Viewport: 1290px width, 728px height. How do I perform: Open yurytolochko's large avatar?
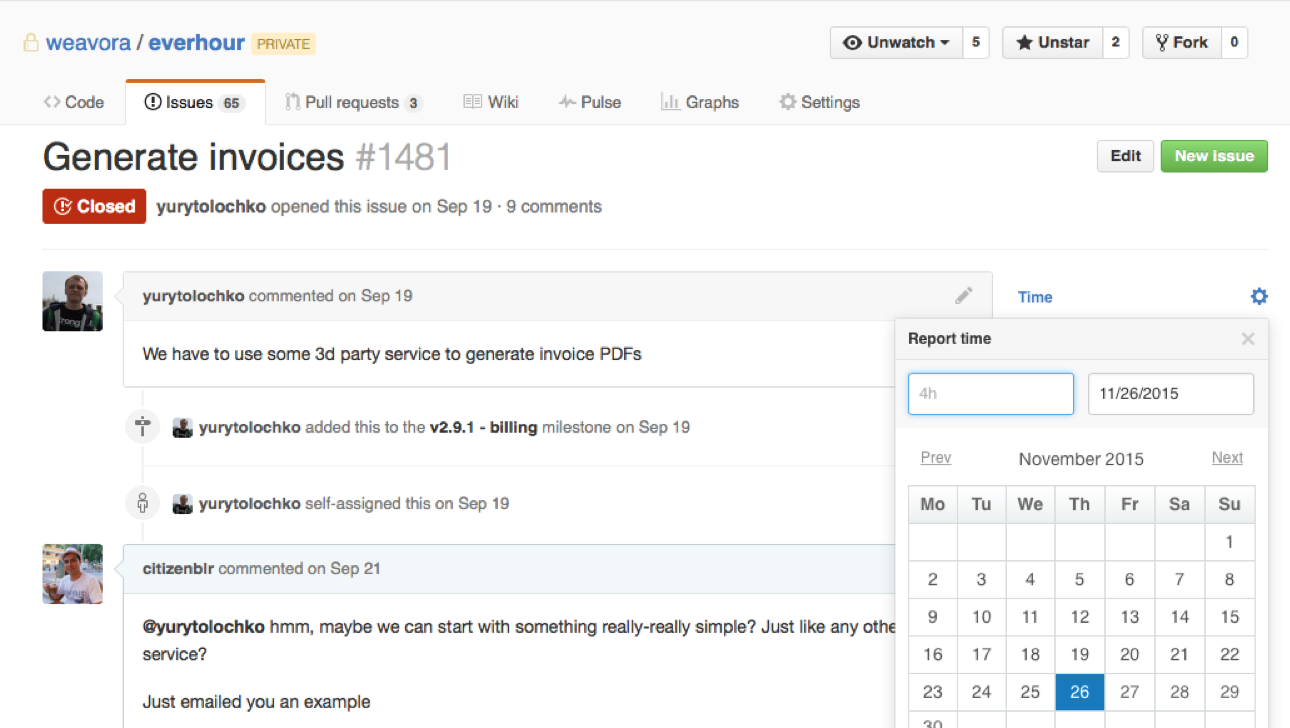[72, 301]
